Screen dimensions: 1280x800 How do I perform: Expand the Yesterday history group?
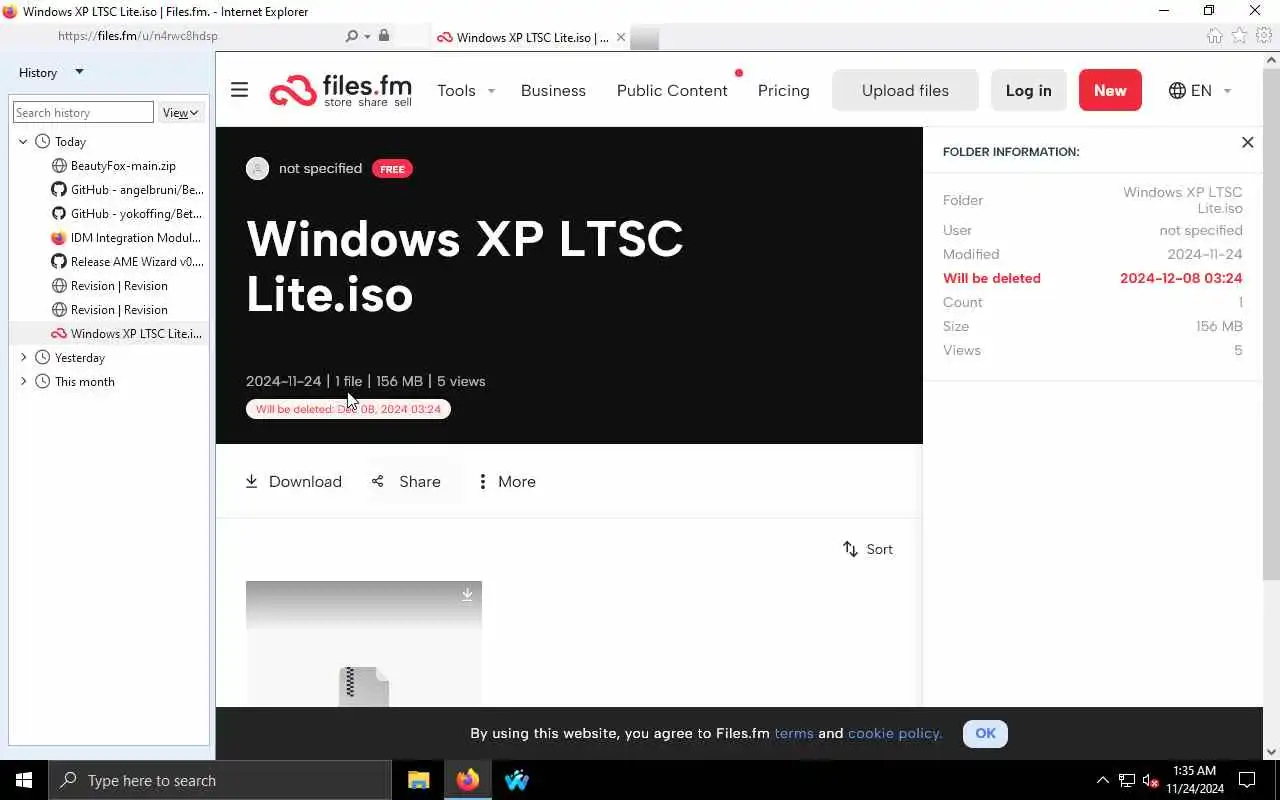click(x=23, y=357)
